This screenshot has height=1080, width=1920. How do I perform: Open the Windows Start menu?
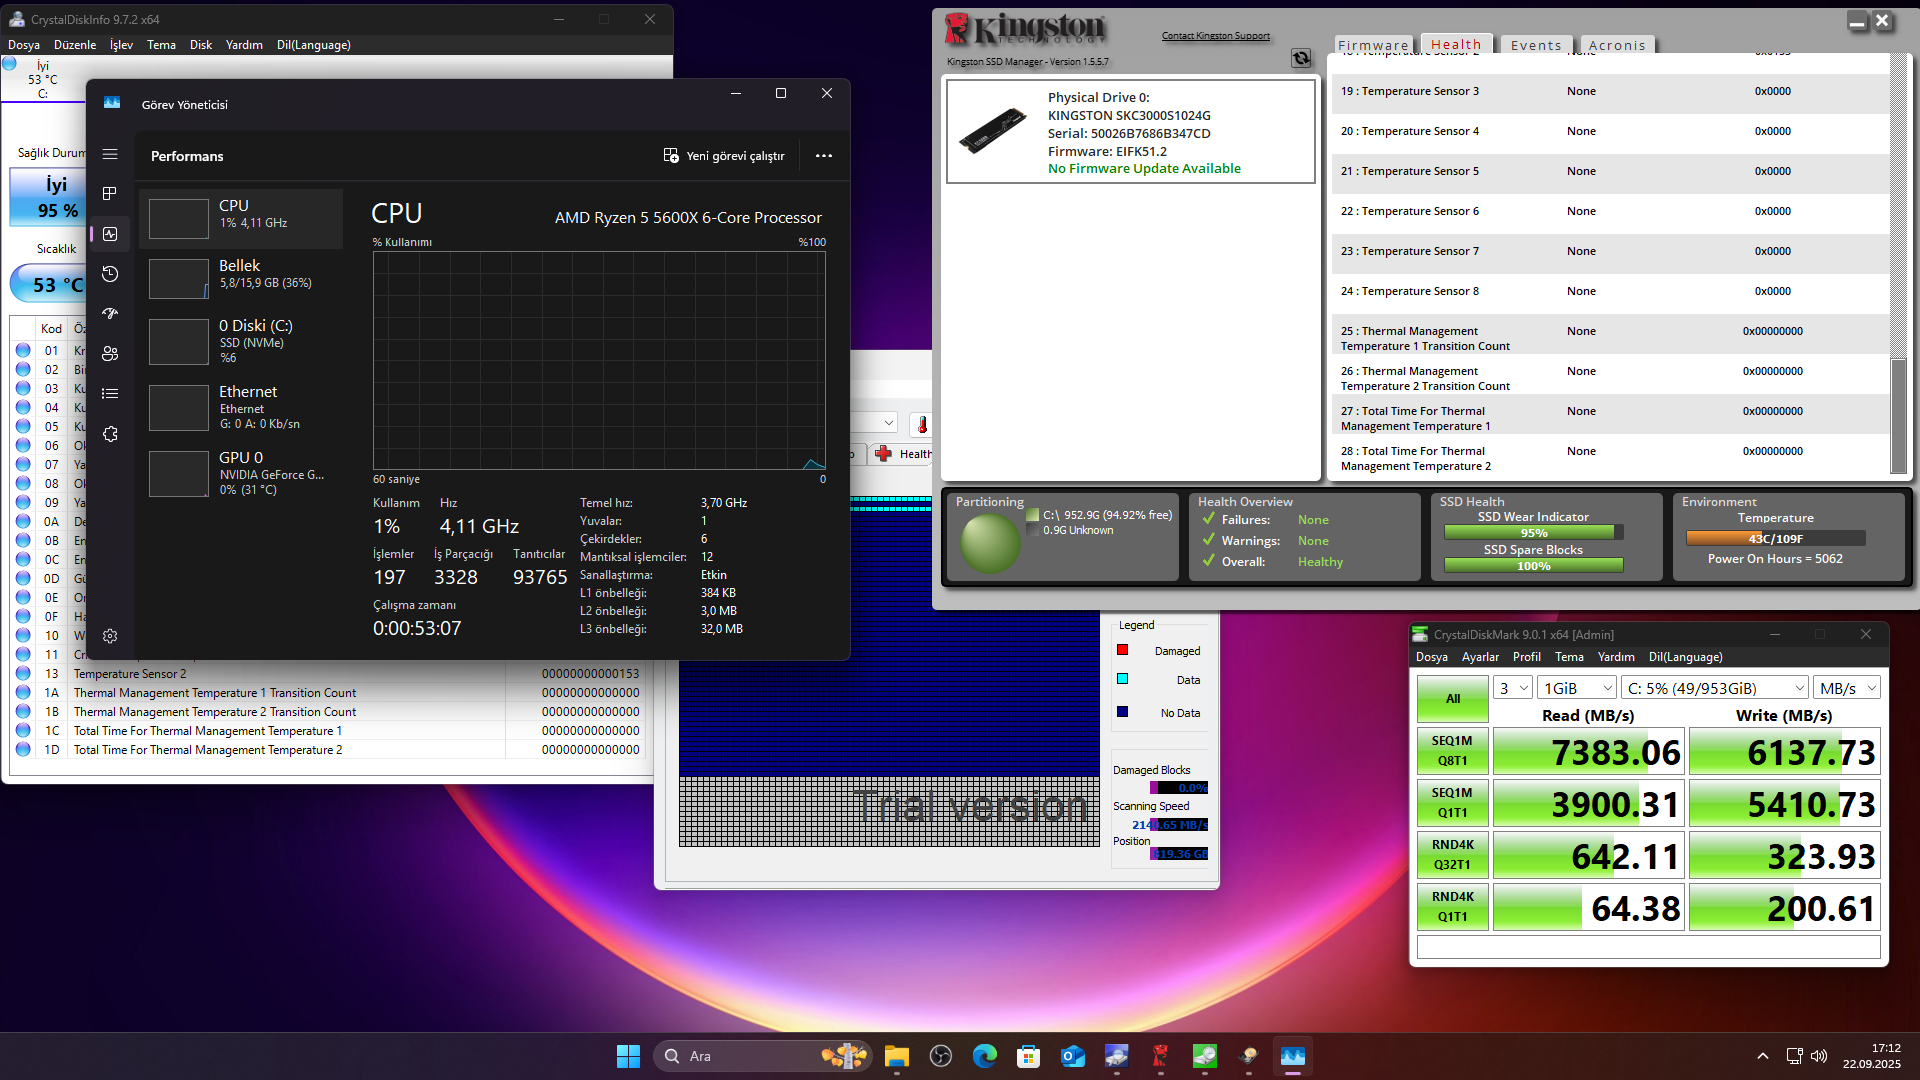click(x=628, y=1056)
